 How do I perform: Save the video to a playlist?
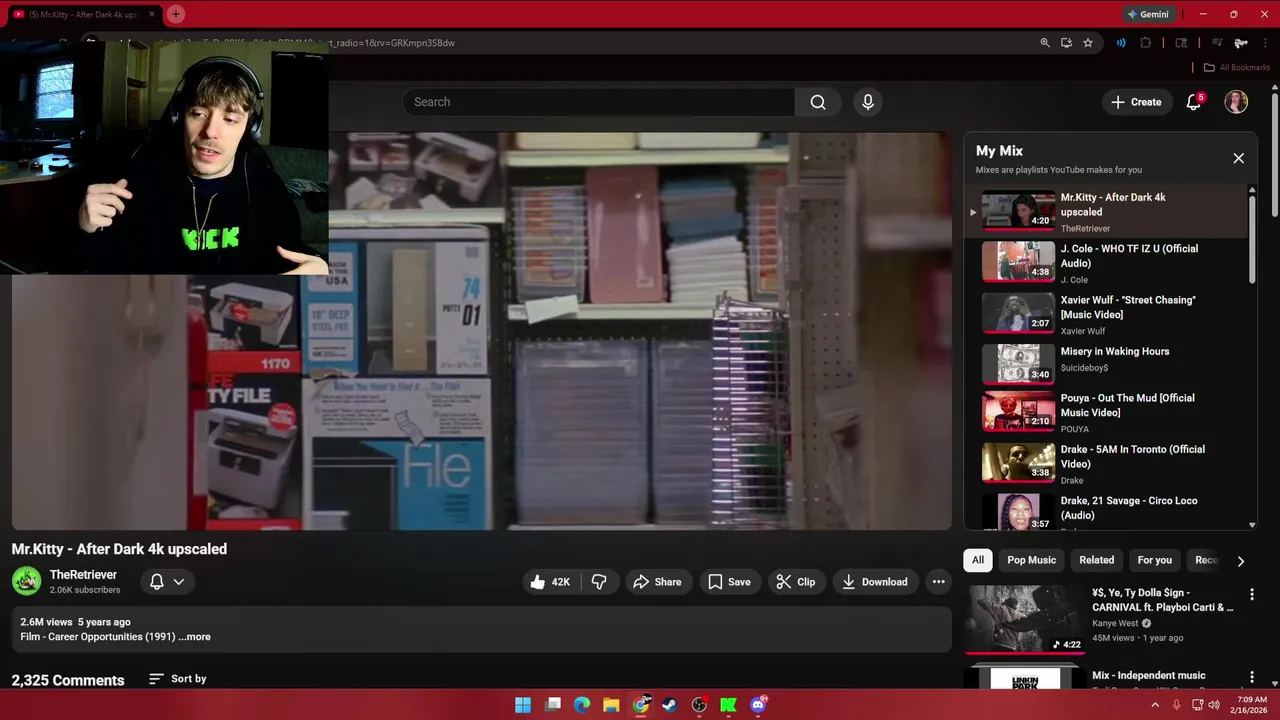[x=729, y=582]
